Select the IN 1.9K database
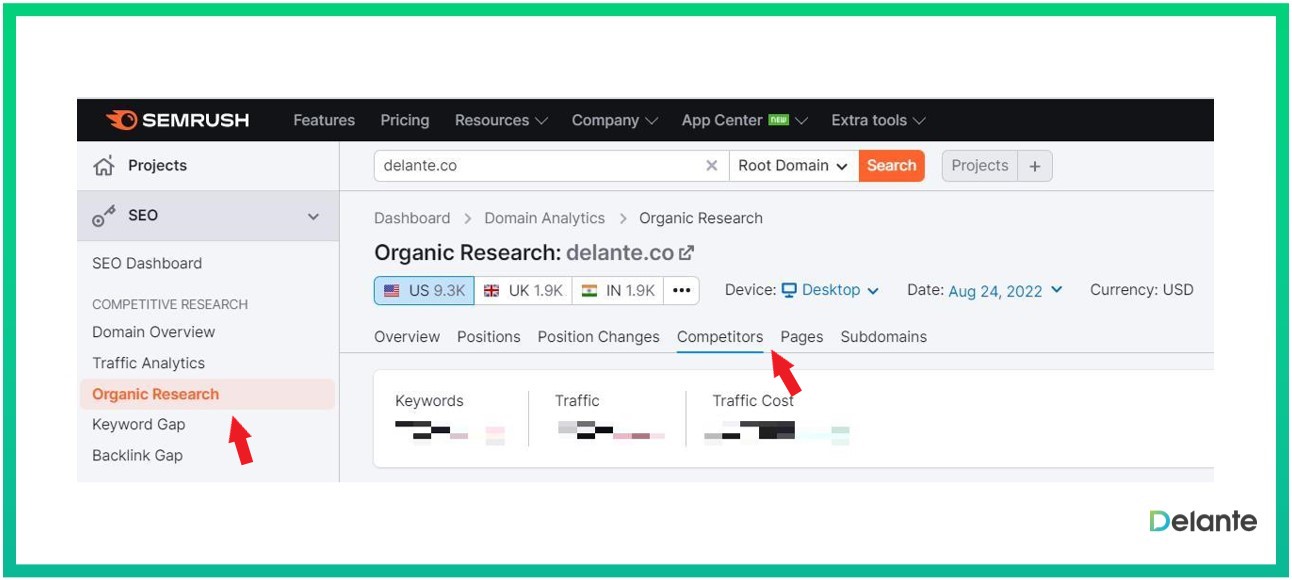 pos(618,291)
